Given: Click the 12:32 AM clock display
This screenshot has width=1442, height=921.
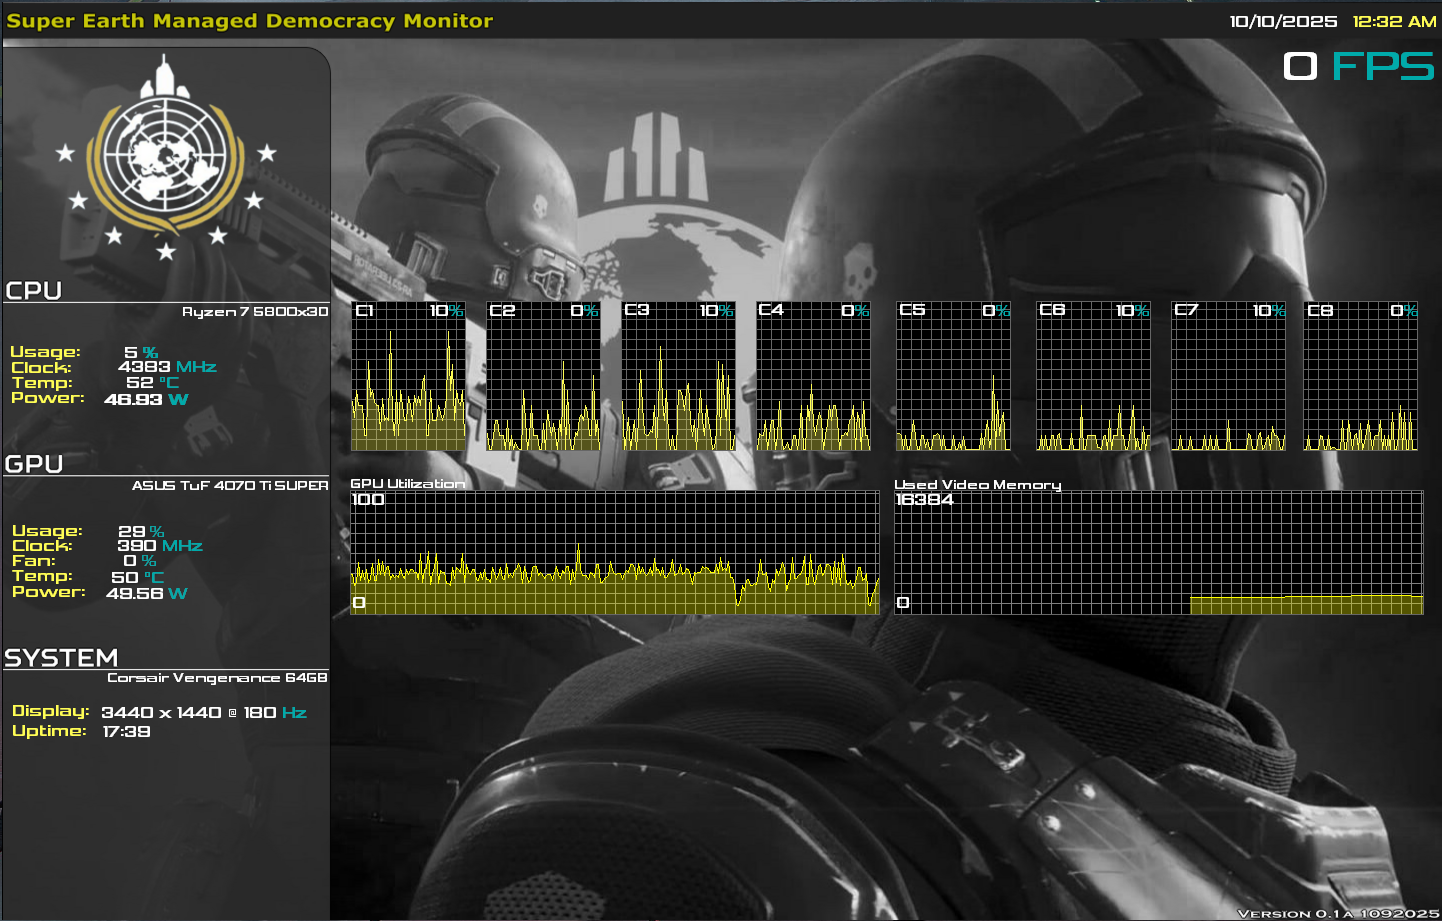Looking at the screenshot, I should pos(1394,21).
